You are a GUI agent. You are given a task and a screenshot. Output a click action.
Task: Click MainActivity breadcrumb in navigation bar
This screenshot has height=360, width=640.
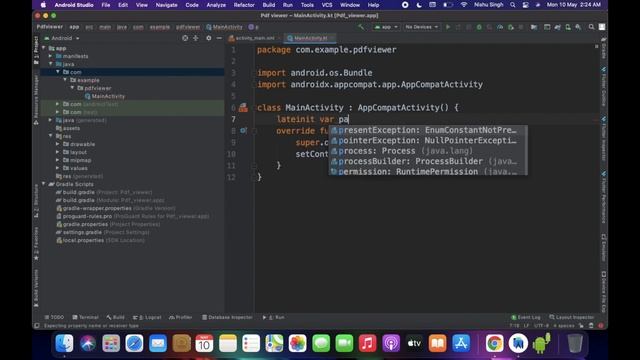[x=224, y=27]
